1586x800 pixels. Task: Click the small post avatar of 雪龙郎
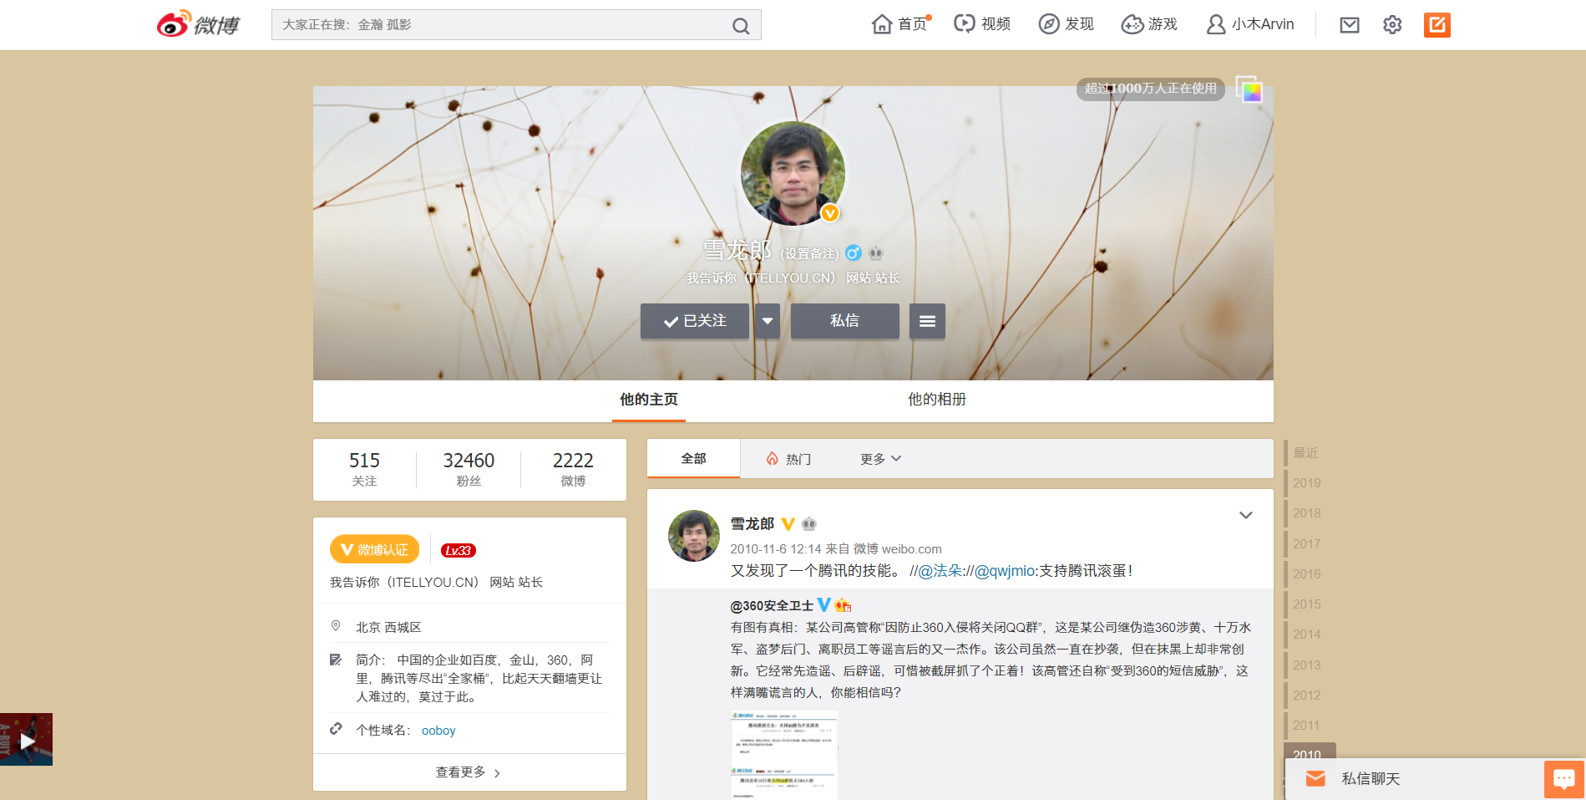(x=694, y=536)
